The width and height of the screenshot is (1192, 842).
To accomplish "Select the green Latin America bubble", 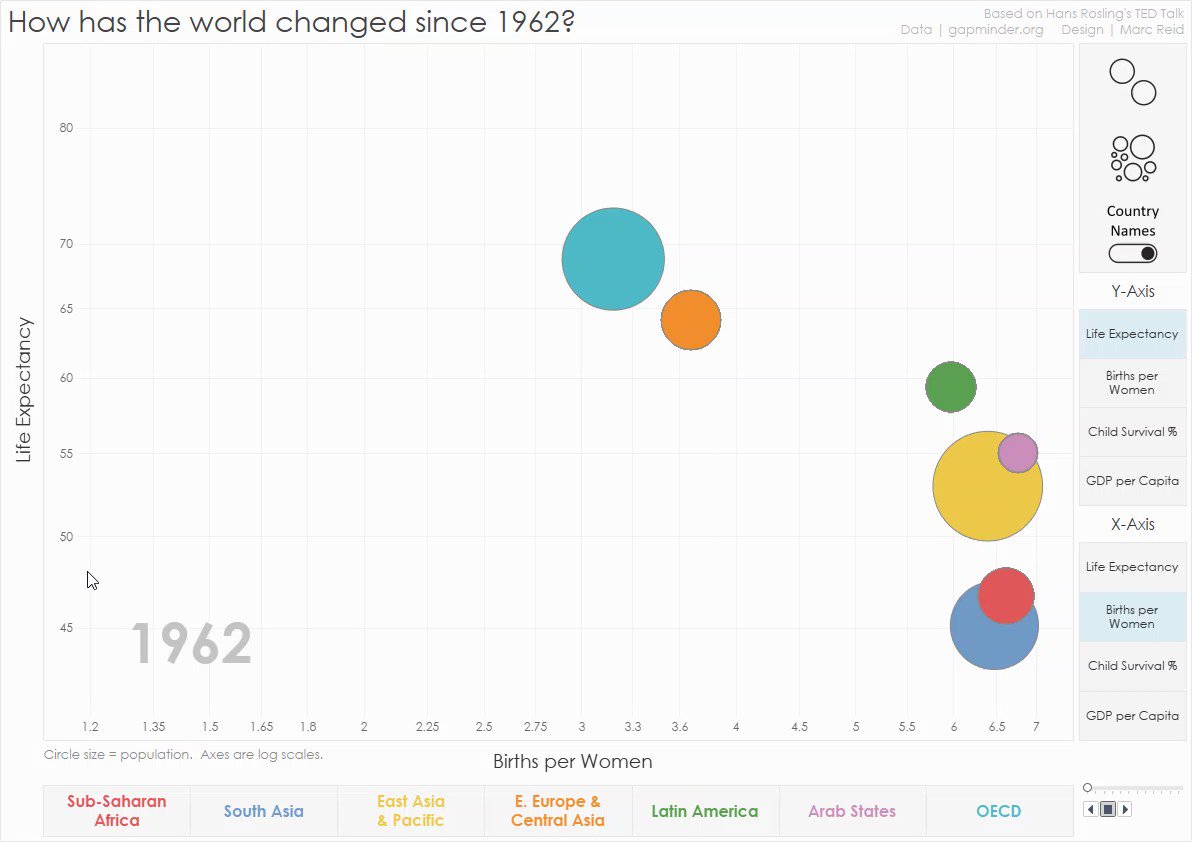I will point(950,387).
